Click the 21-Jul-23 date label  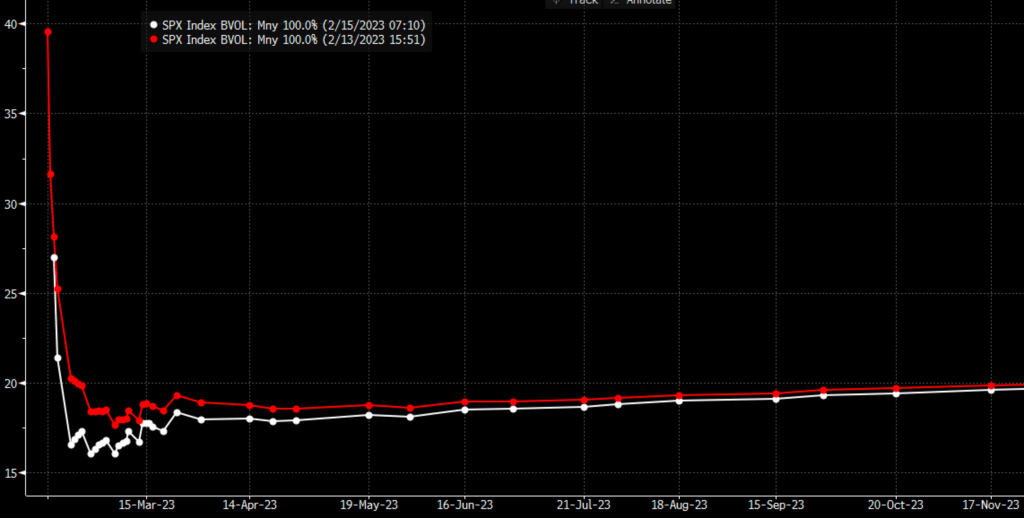(584, 505)
